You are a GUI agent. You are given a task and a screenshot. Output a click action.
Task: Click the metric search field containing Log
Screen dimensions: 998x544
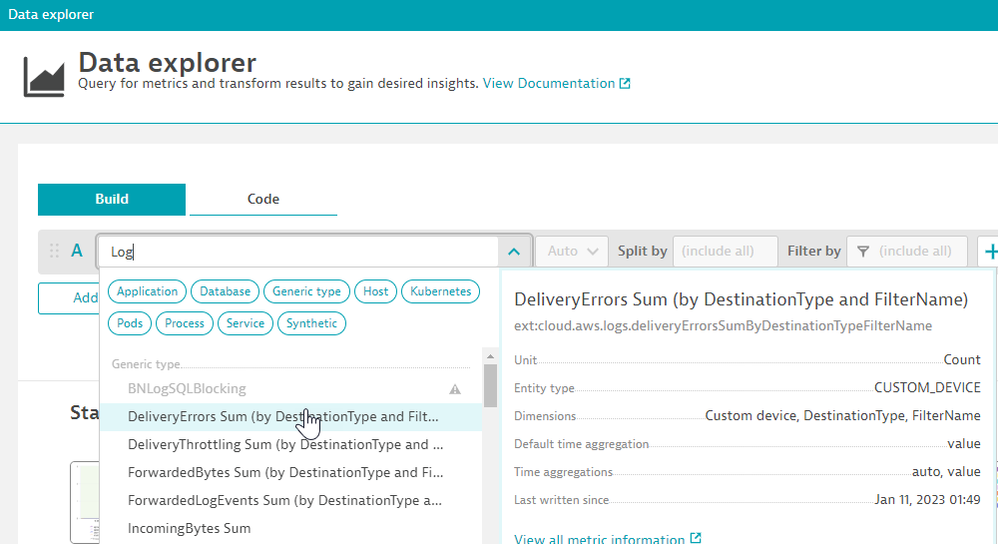[x=300, y=252]
